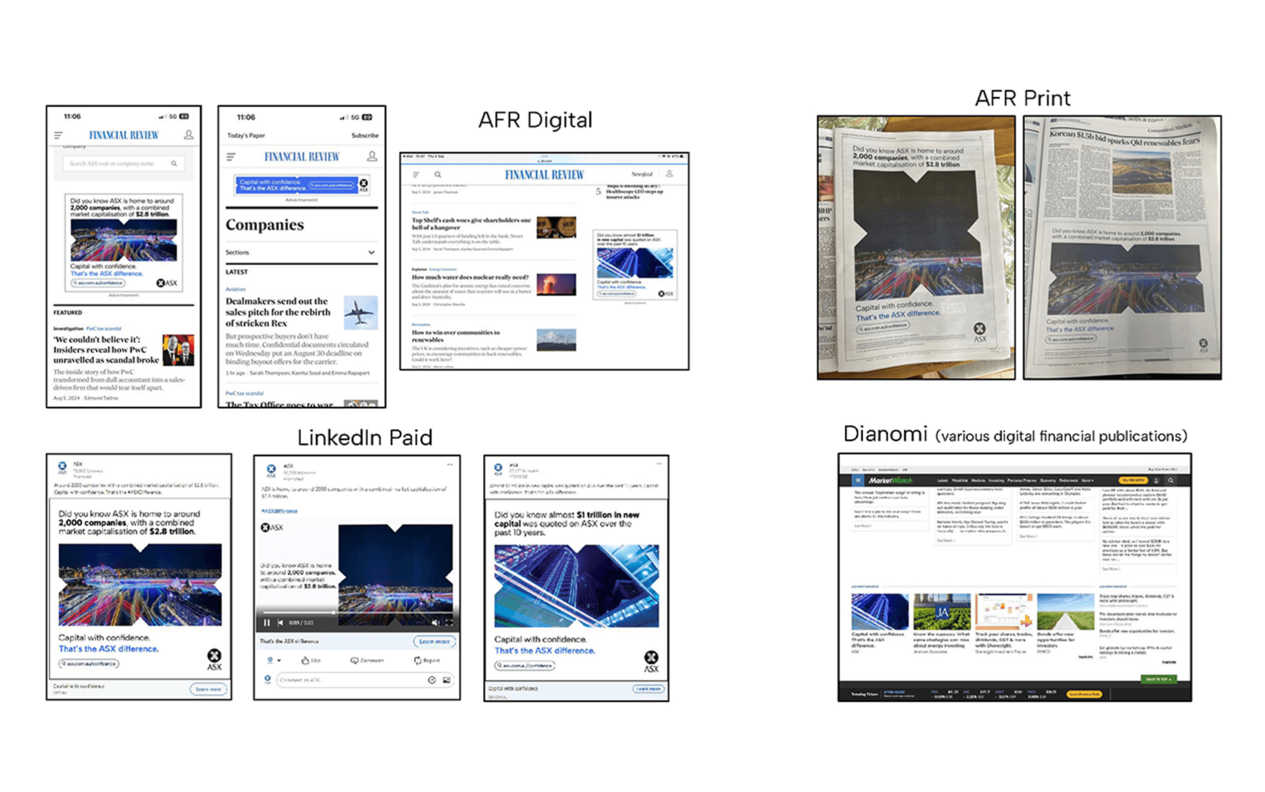Click Newsfeed in AFR tablet header
Image resolution: width=1265 pixels, height=792 pixels.
640,174
